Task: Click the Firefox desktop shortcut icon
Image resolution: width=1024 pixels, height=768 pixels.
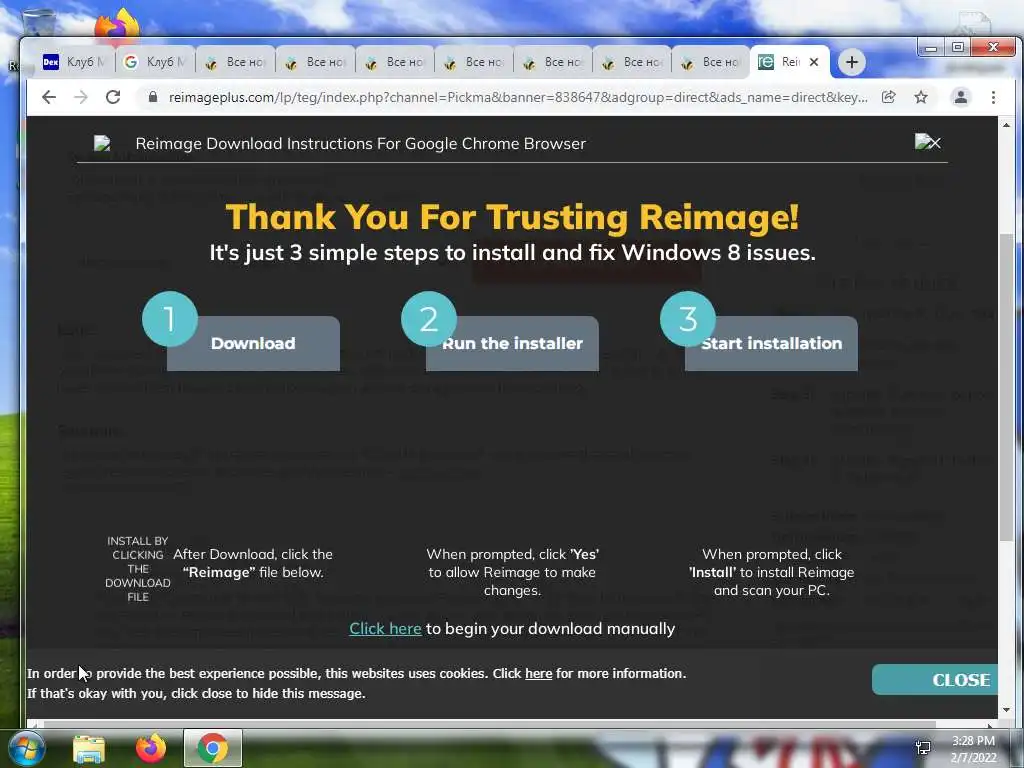Action: [118, 25]
